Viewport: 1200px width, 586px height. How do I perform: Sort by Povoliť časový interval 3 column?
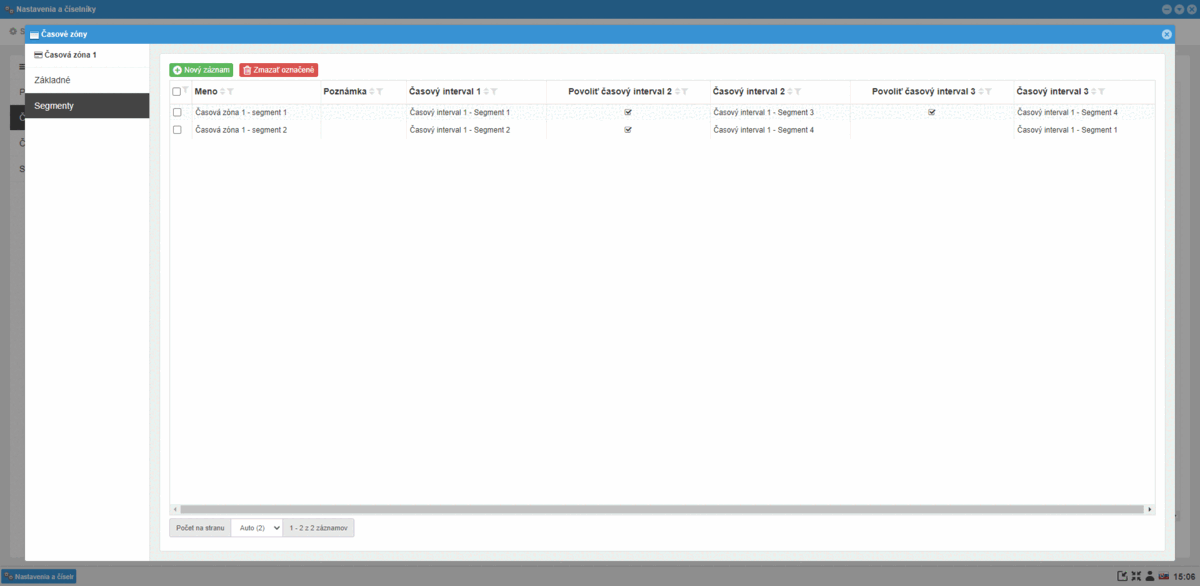pyautogui.click(x=980, y=91)
